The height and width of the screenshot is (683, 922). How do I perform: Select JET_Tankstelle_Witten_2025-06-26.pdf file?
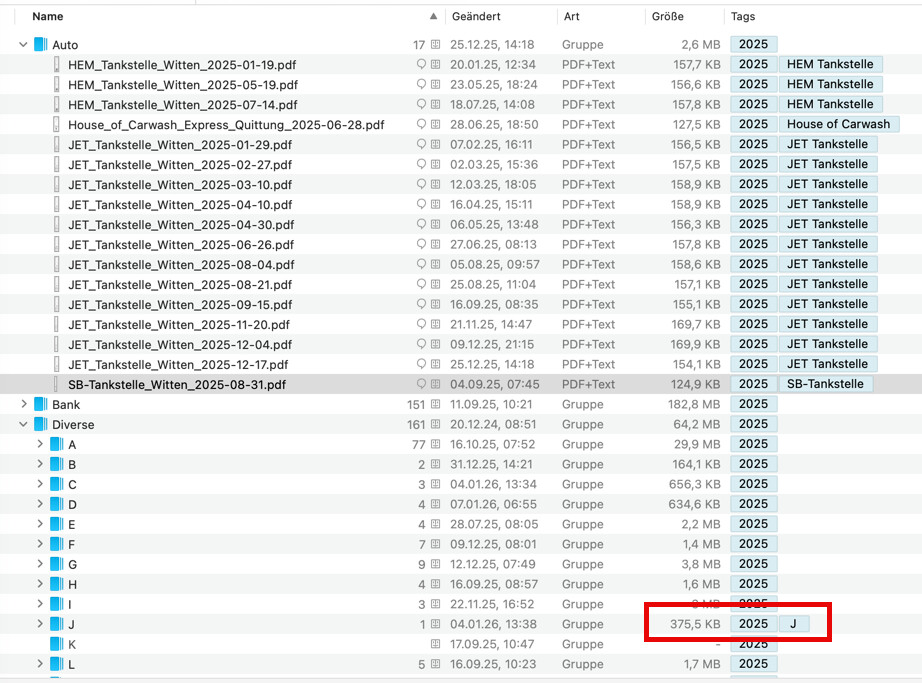[181, 245]
